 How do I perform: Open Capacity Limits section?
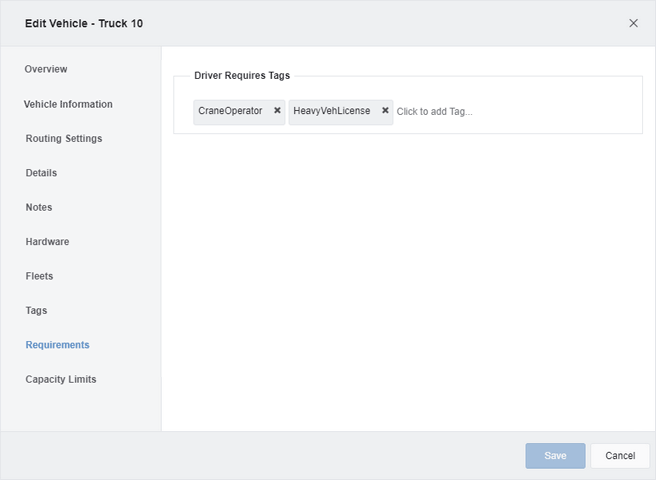coord(61,379)
